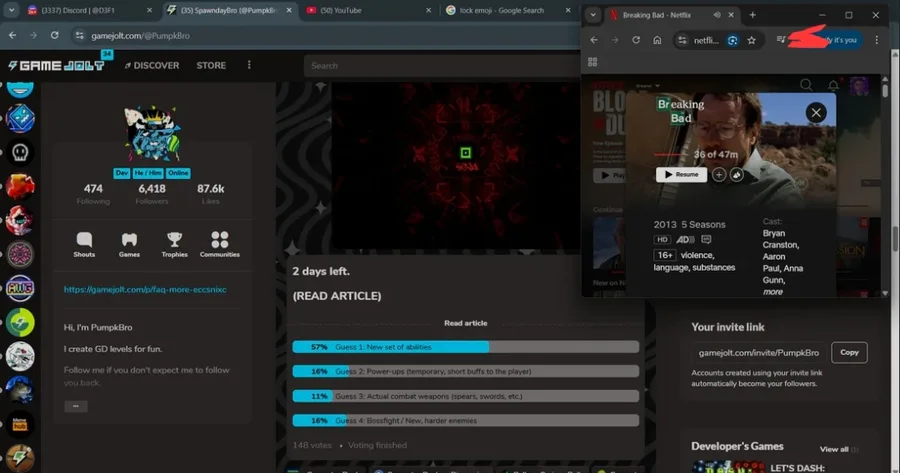This screenshot has width=900, height=473.
Task: Open the purple mandala community icon in sidebar
Action: tap(20, 254)
